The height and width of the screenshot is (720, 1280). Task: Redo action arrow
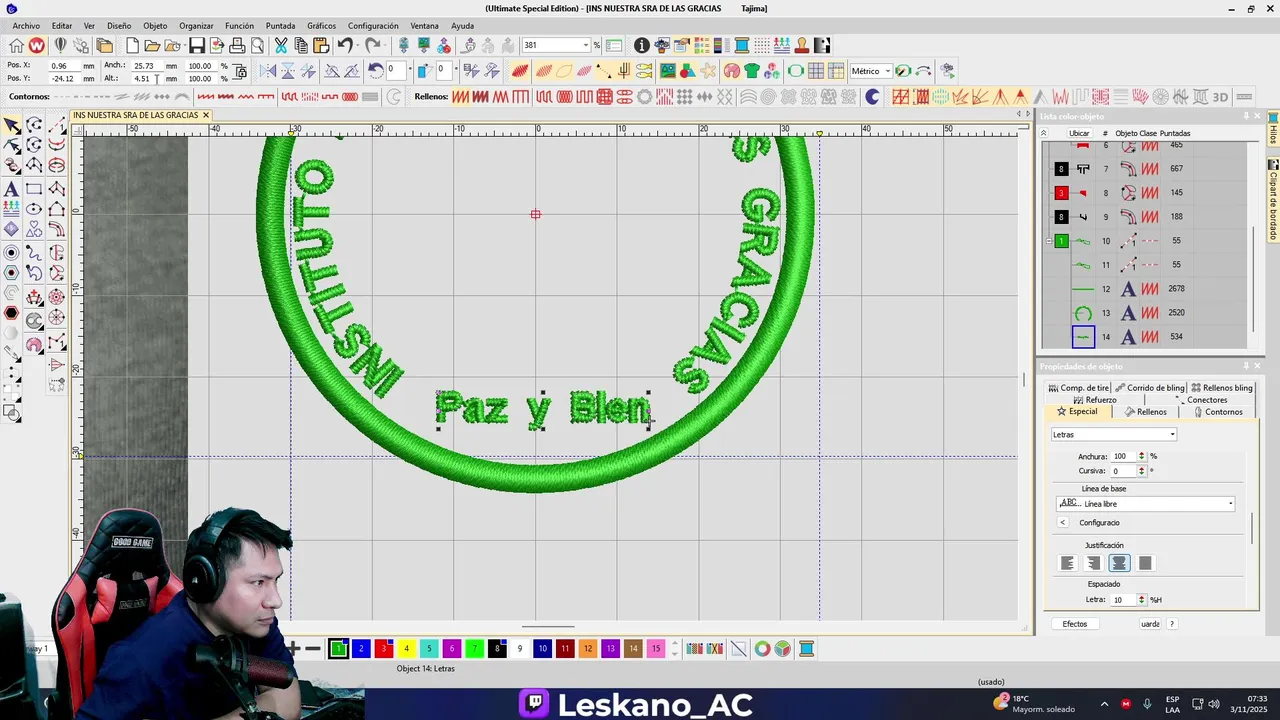coord(372,45)
